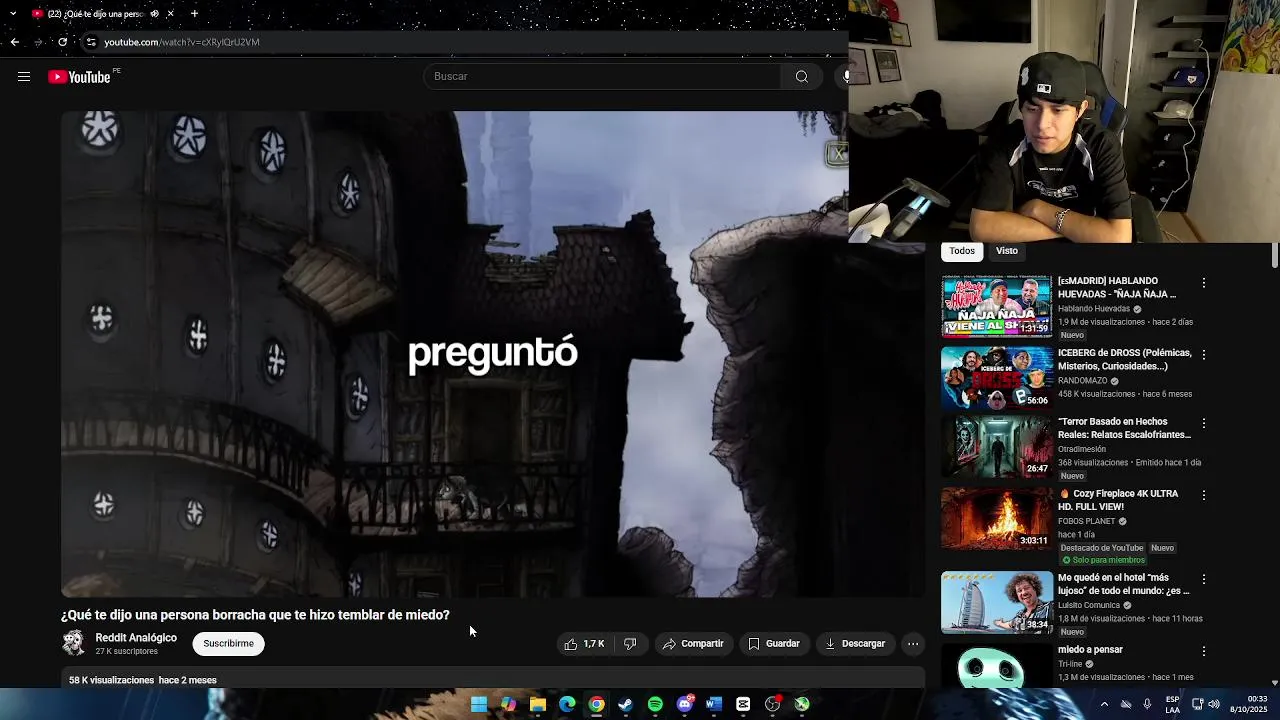The width and height of the screenshot is (1280, 720).
Task: Open a new browser tab with plus
Action: pyautogui.click(x=194, y=14)
